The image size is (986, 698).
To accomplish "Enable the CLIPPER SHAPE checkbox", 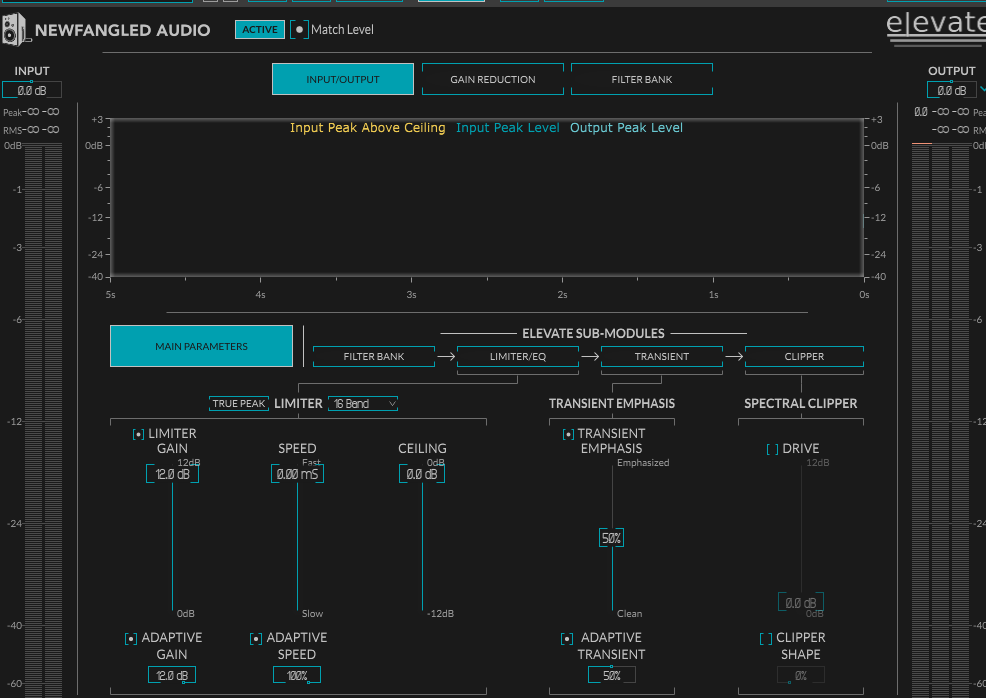I will pyautogui.click(x=766, y=639).
